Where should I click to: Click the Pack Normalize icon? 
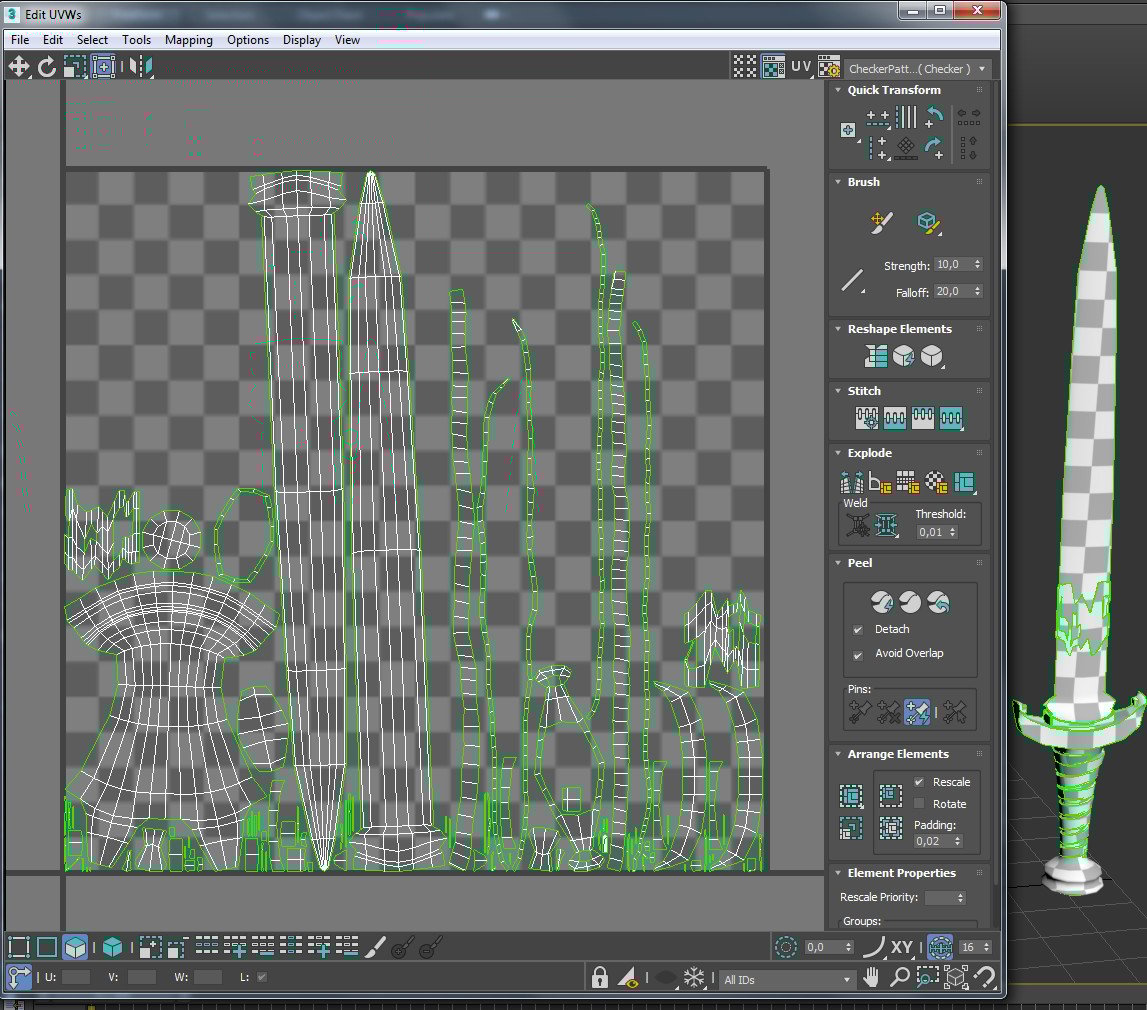pyautogui.click(x=890, y=828)
